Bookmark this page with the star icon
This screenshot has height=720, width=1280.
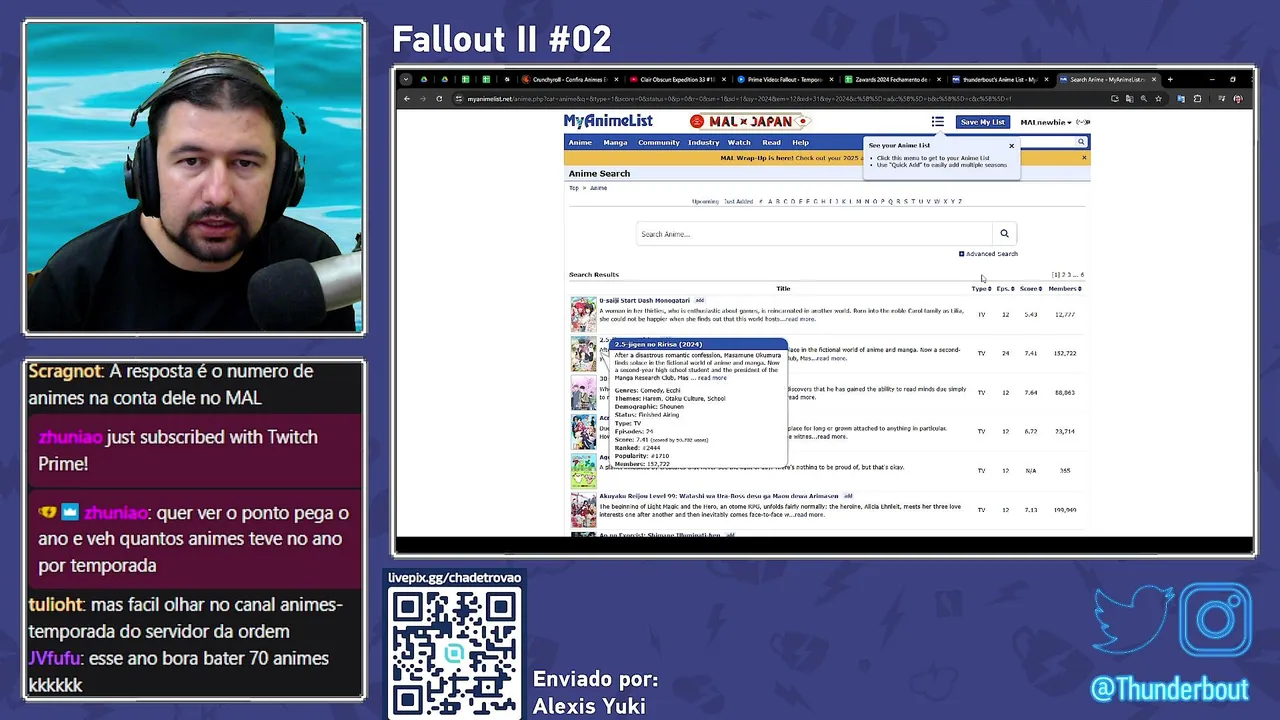coord(1158,99)
